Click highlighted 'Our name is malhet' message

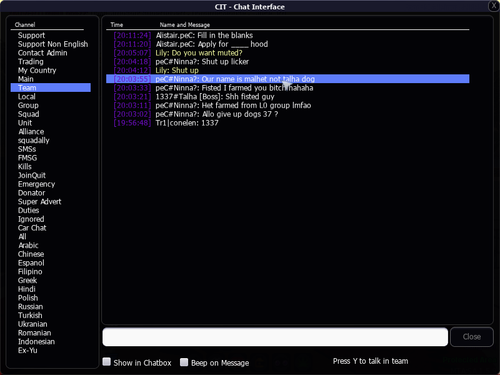[x=288, y=79]
